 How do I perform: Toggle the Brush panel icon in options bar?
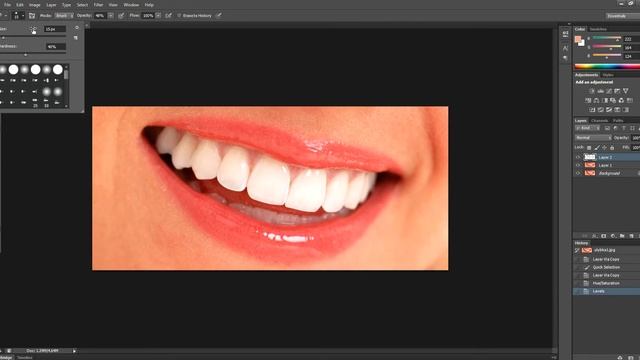click(32, 16)
